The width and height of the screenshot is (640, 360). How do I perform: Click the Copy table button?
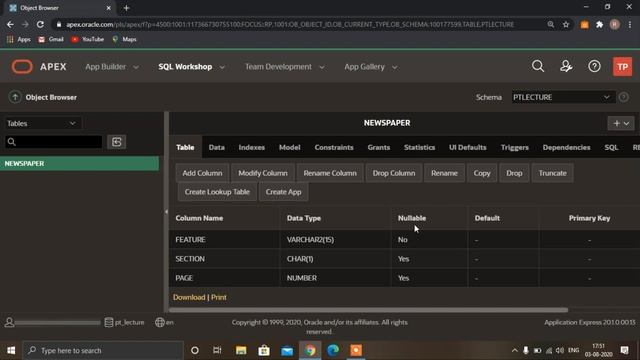click(482, 173)
